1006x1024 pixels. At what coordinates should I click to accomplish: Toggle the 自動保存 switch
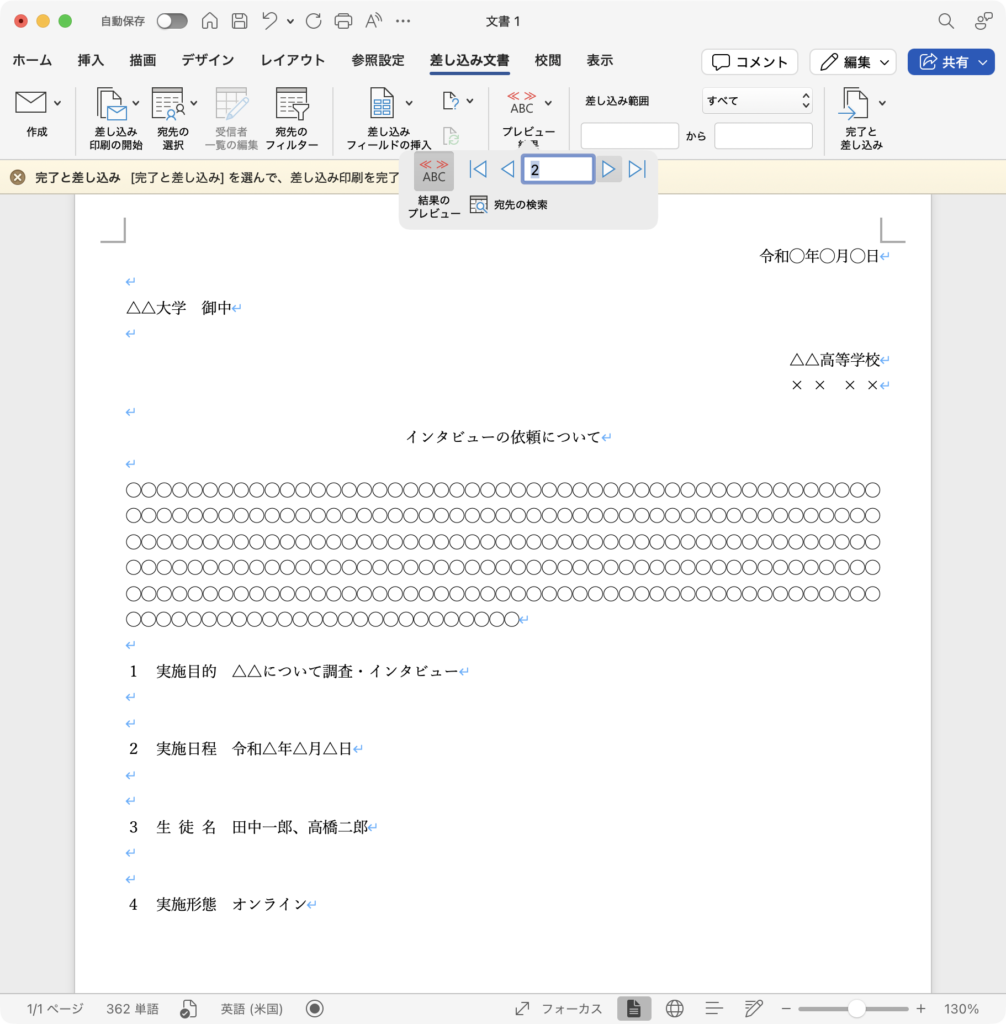pos(171,21)
